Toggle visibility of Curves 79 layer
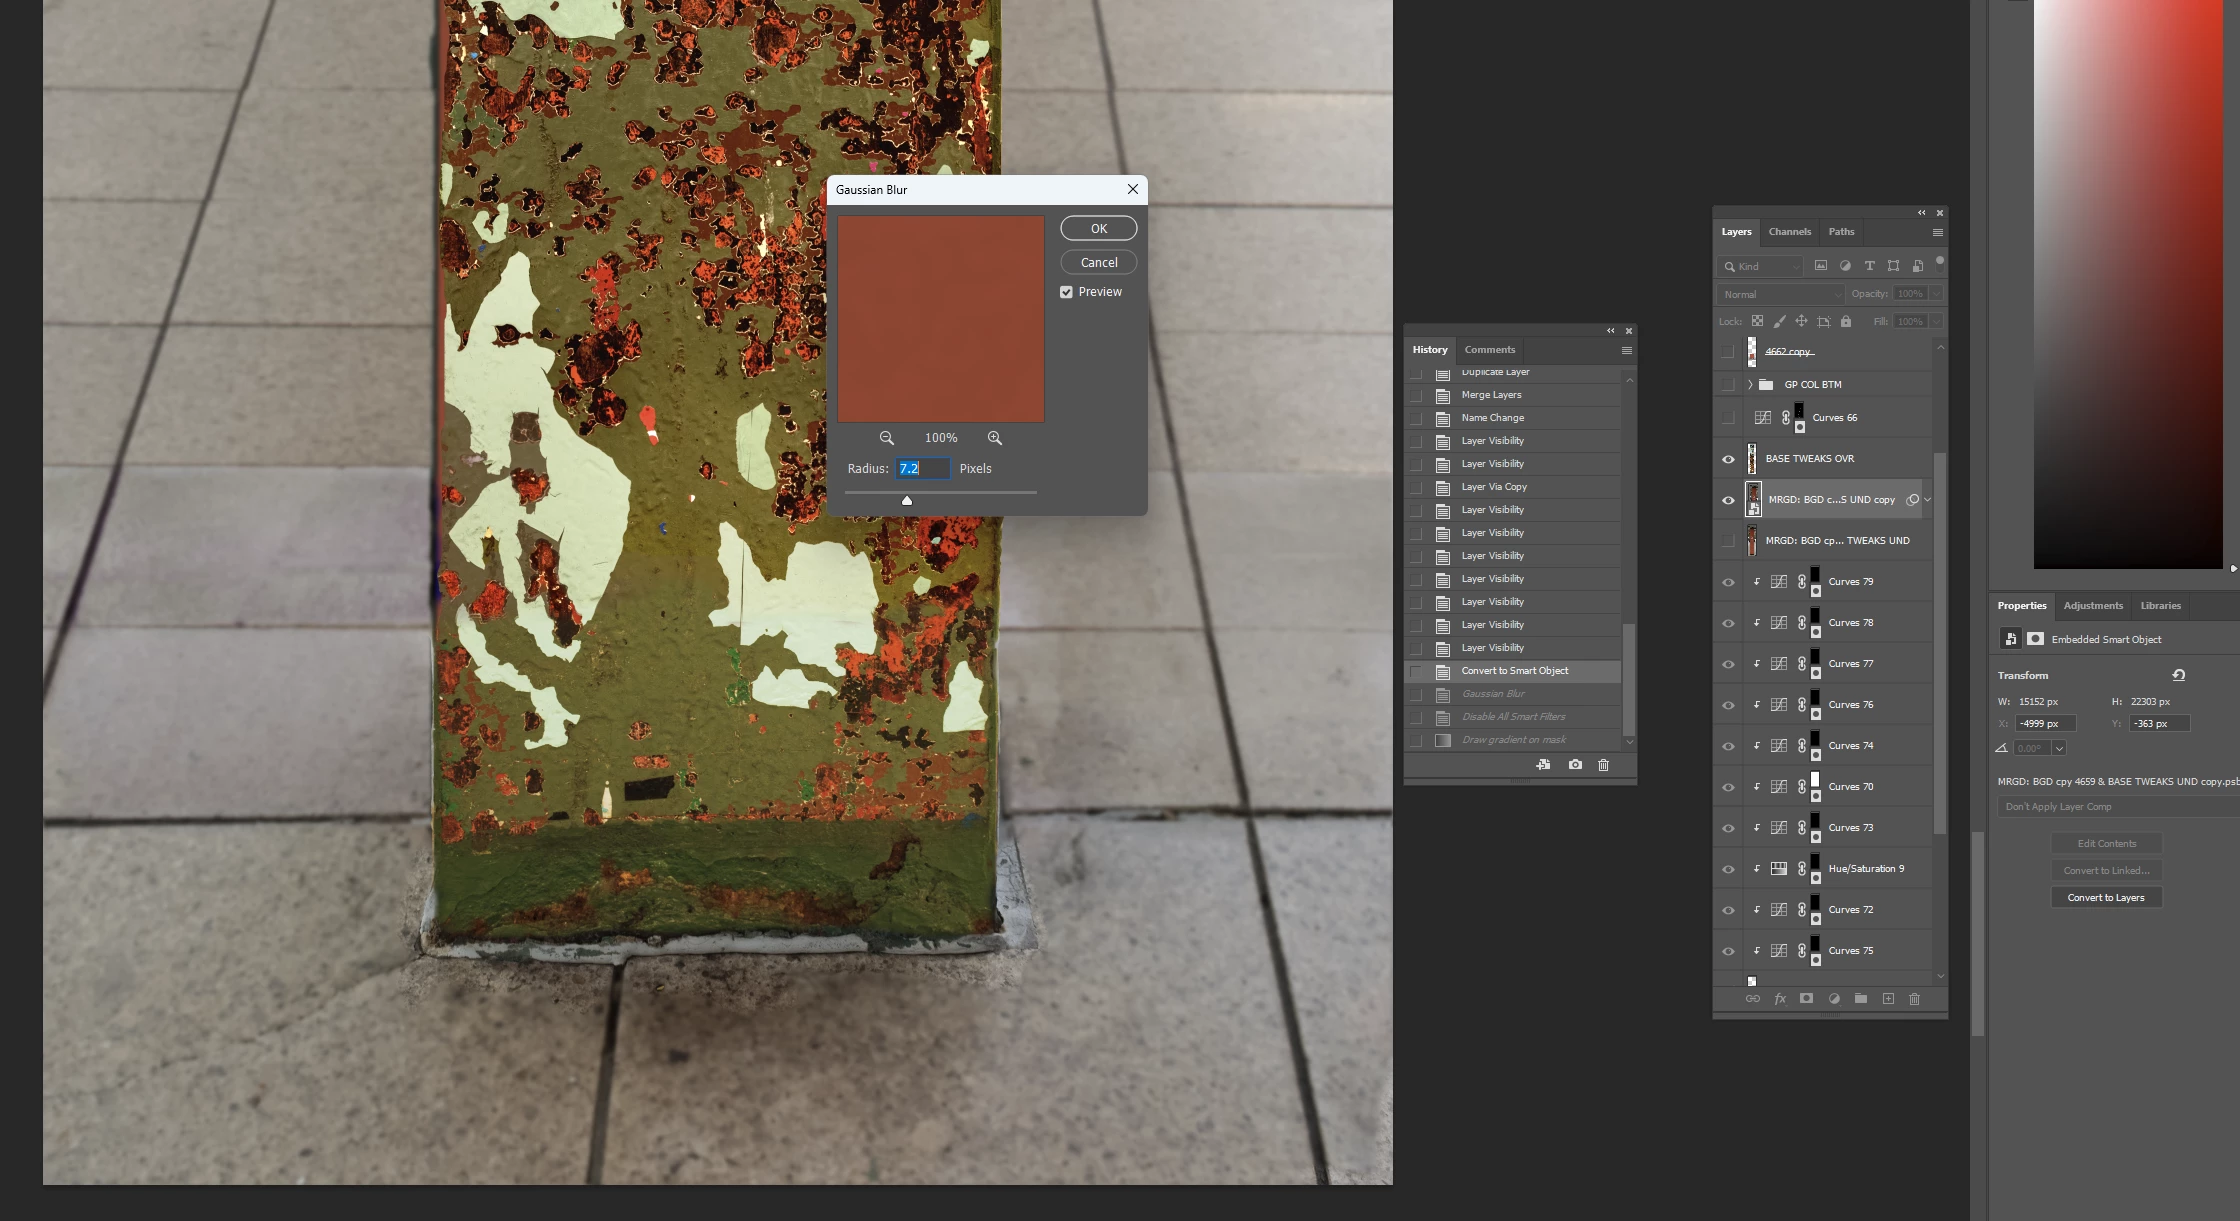Screen dimensions: 2240x1221 (x=1728, y=582)
